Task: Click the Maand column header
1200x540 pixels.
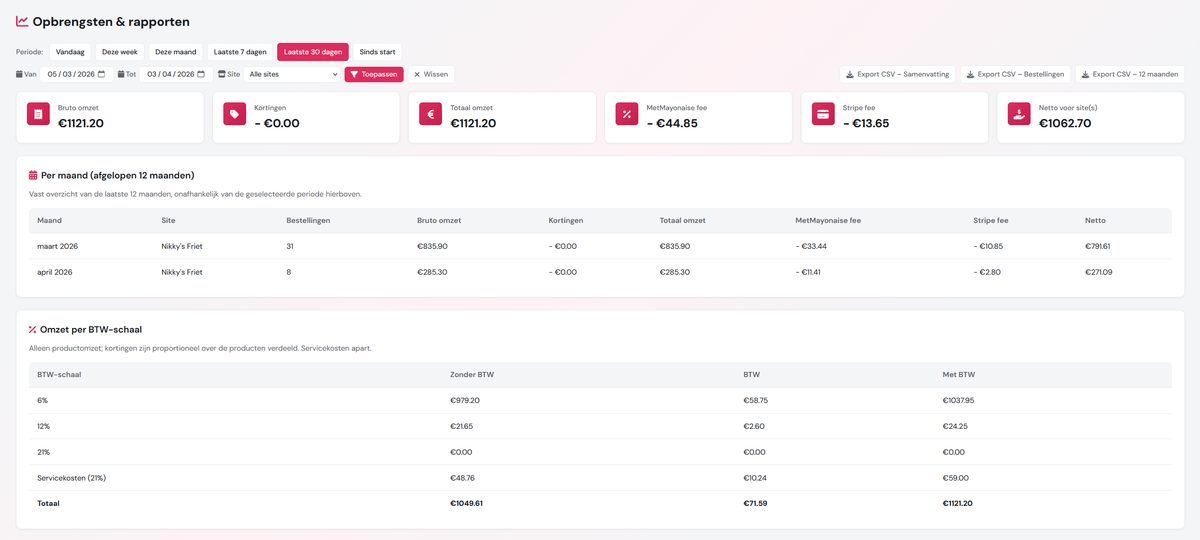Action: click(x=49, y=220)
